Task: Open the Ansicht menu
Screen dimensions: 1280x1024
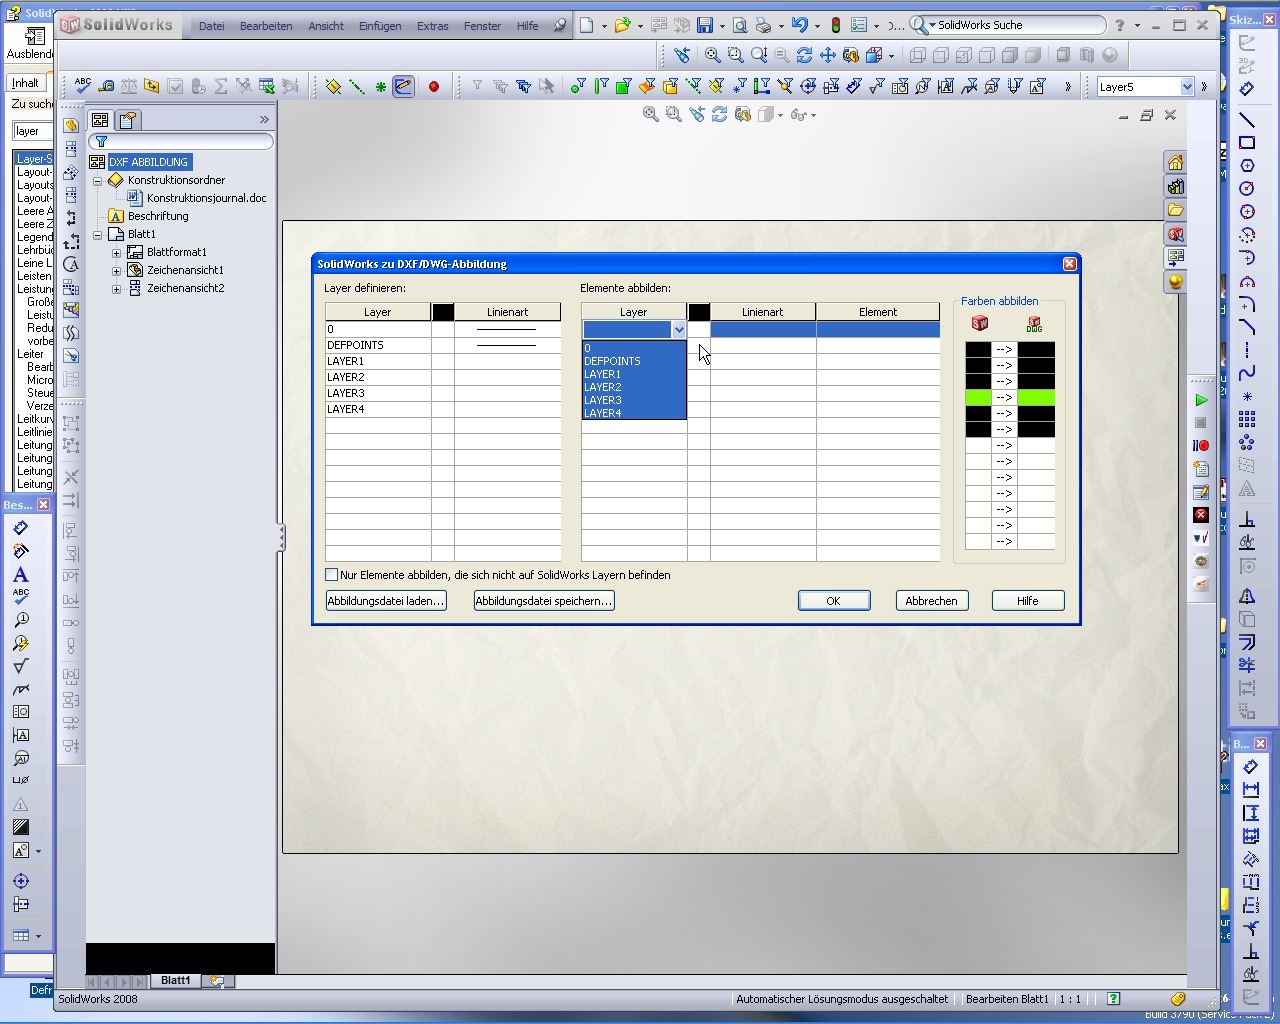Action: [x=326, y=26]
